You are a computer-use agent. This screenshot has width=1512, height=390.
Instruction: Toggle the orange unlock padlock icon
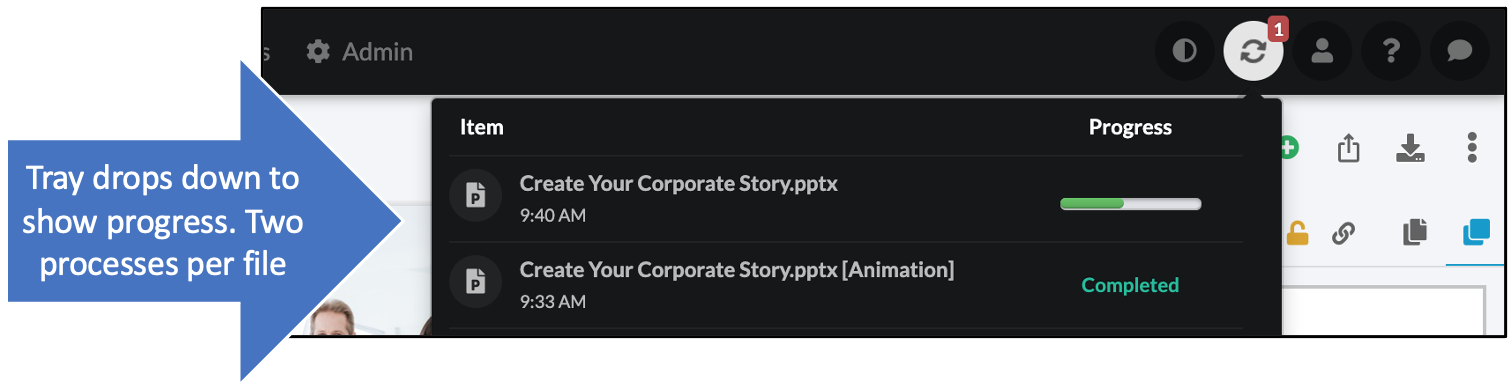(x=1296, y=234)
